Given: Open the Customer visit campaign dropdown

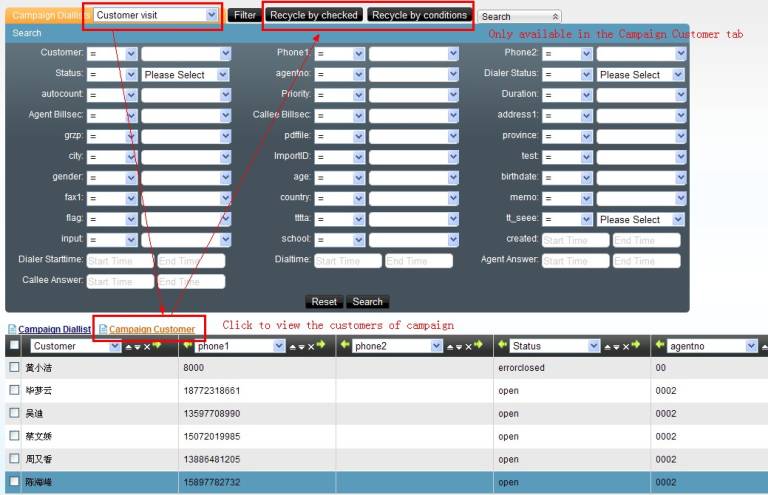Looking at the screenshot, I should pyautogui.click(x=156, y=15).
